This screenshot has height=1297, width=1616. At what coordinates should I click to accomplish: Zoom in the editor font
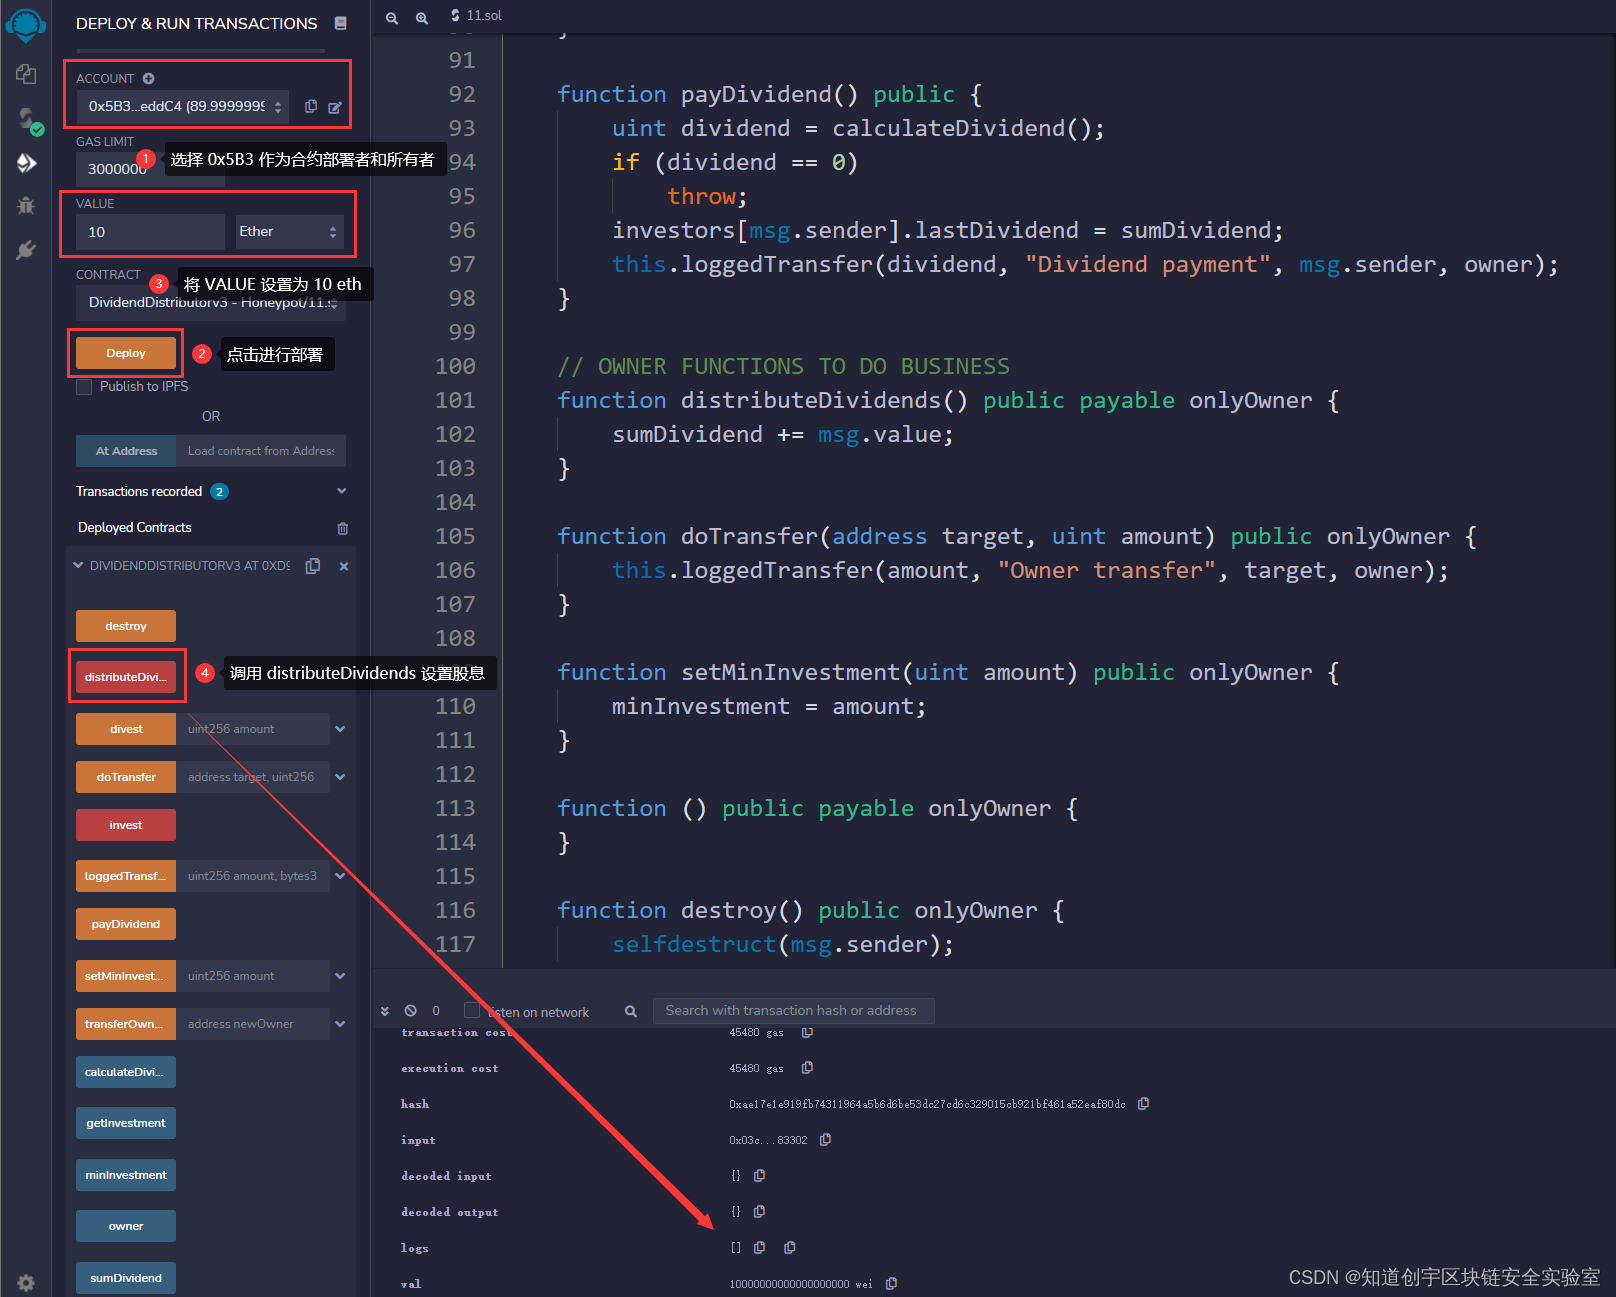pyautogui.click(x=422, y=17)
